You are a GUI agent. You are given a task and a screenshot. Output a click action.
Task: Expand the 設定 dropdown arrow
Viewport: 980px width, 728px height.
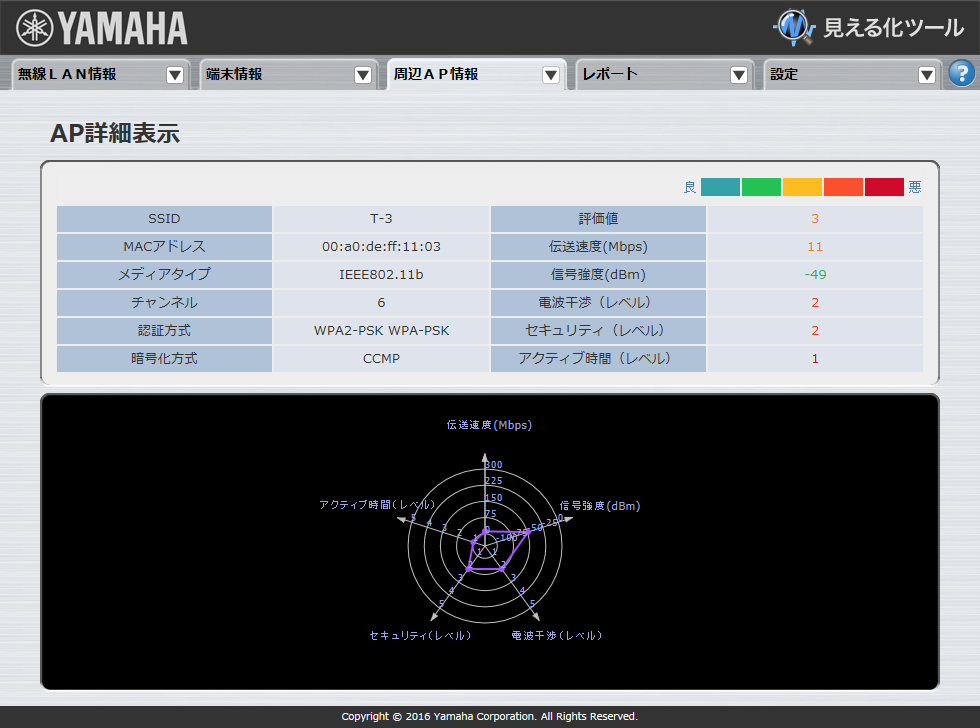(x=927, y=75)
